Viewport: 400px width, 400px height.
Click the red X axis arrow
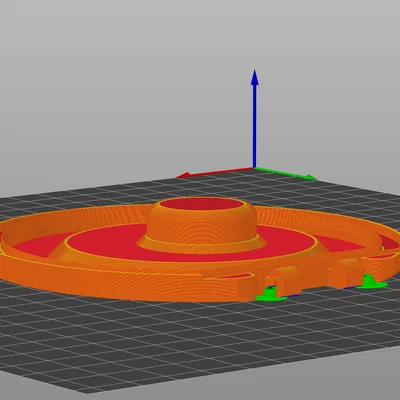tap(215, 173)
